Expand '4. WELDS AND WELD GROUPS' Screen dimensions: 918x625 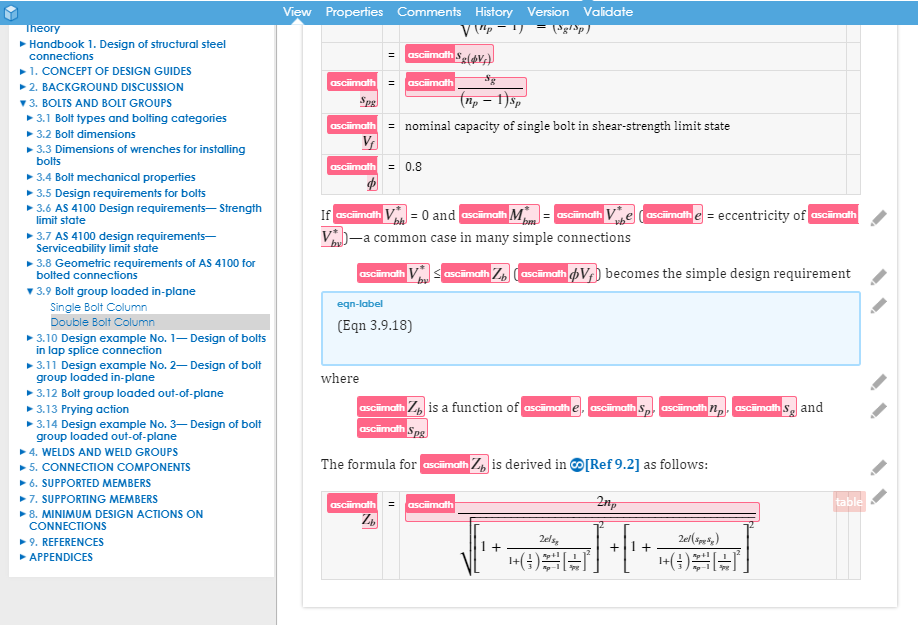coord(22,451)
